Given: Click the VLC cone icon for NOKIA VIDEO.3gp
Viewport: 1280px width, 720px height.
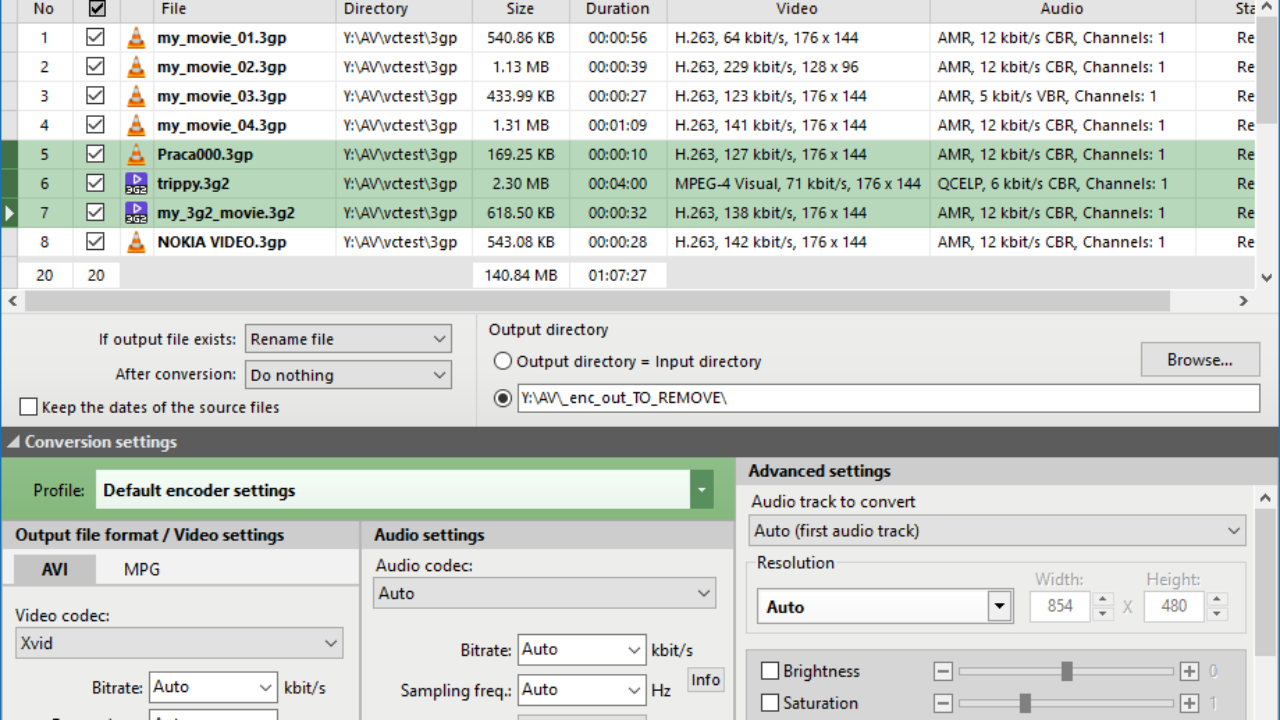Looking at the screenshot, I should [x=136, y=242].
